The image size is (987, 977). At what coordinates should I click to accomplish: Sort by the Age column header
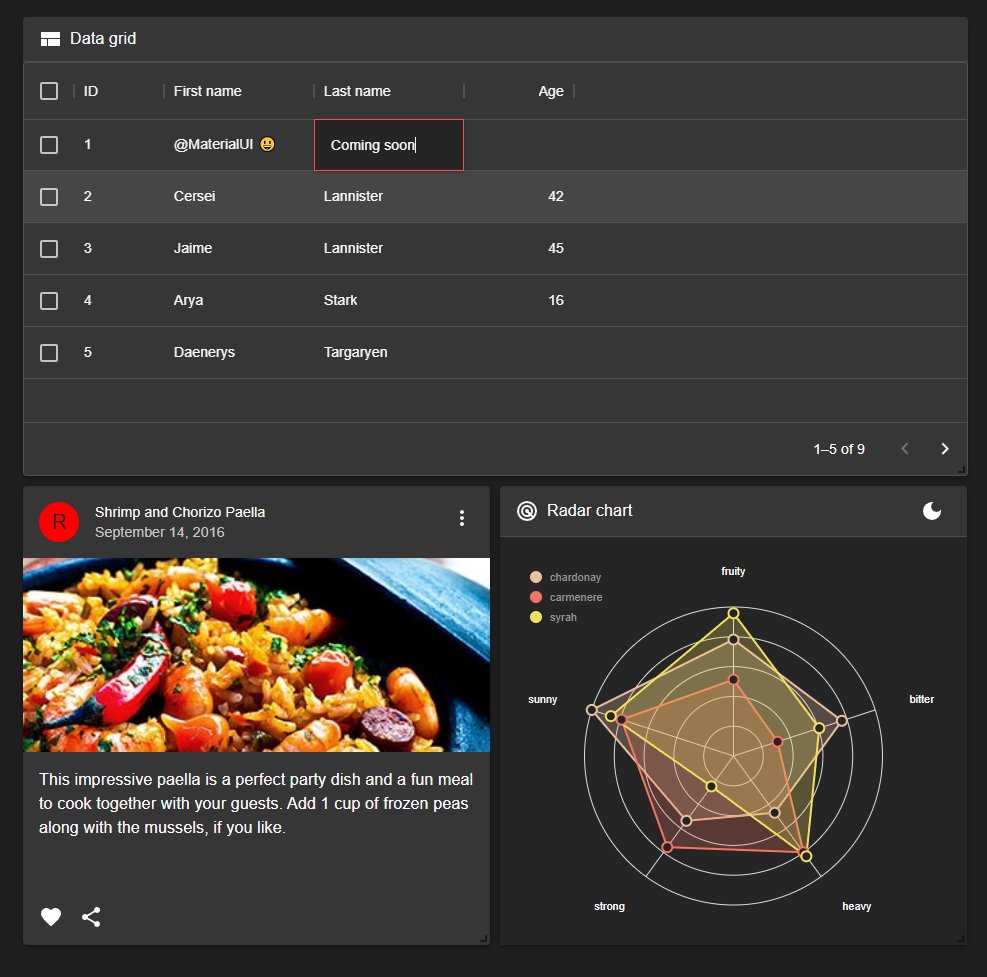(x=551, y=91)
